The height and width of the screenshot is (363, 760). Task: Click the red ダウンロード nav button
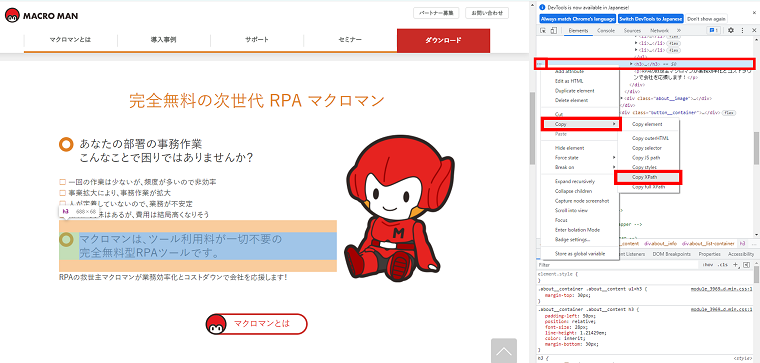click(x=443, y=40)
